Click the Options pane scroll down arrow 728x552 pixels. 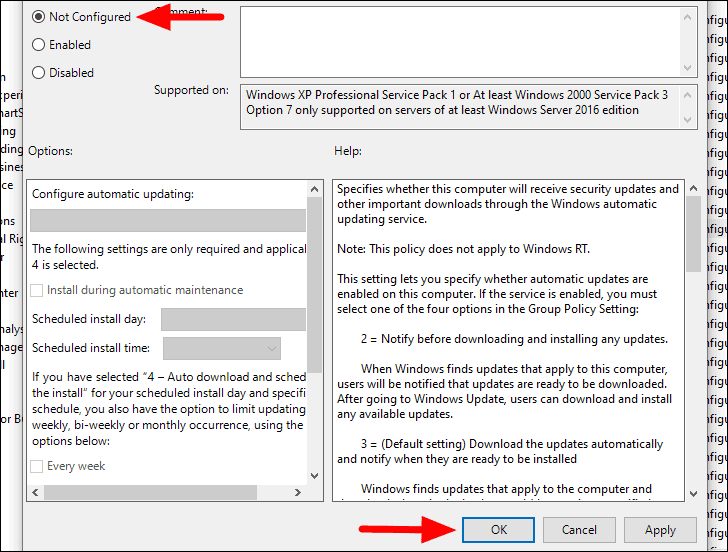[314, 475]
